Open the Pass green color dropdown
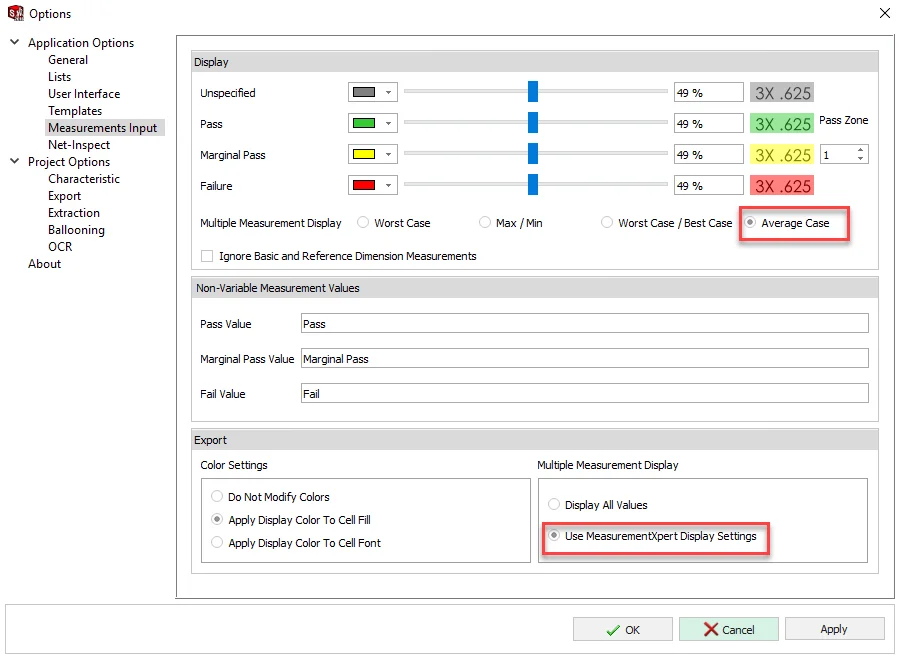 tap(388, 124)
